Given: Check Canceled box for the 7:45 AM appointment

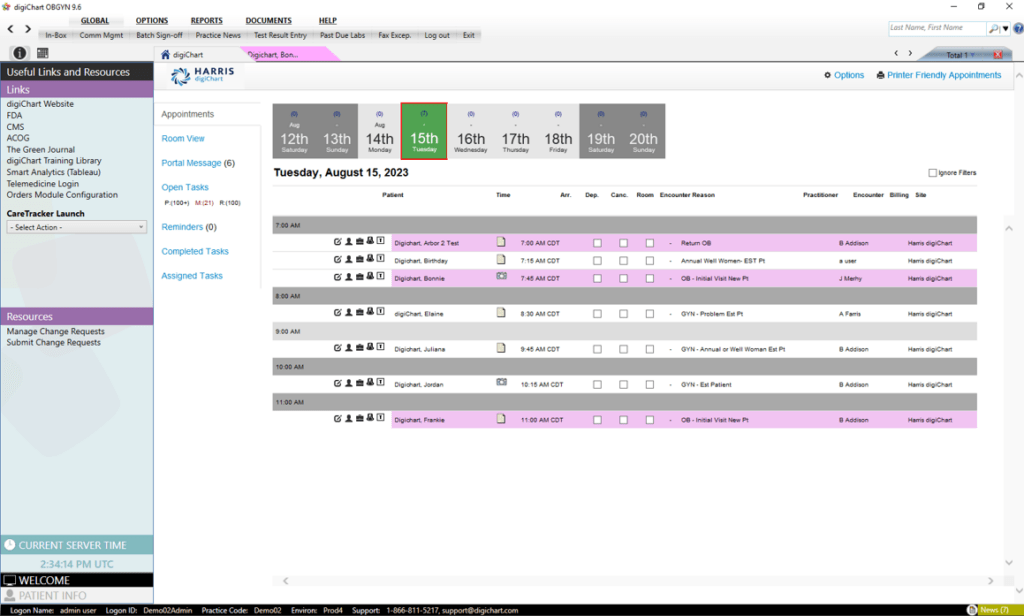Looking at the screenshot, I should (649, 278).
